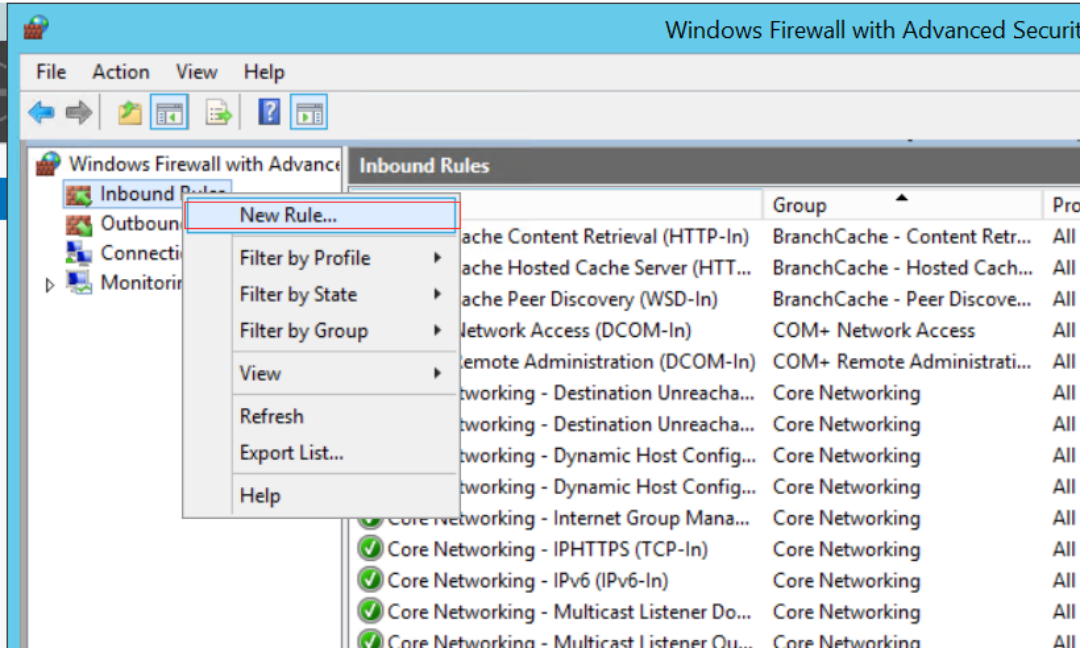Click the Inbound Rules tree icon
This screenshot has height=649, width=1080.
pos(79,195)
